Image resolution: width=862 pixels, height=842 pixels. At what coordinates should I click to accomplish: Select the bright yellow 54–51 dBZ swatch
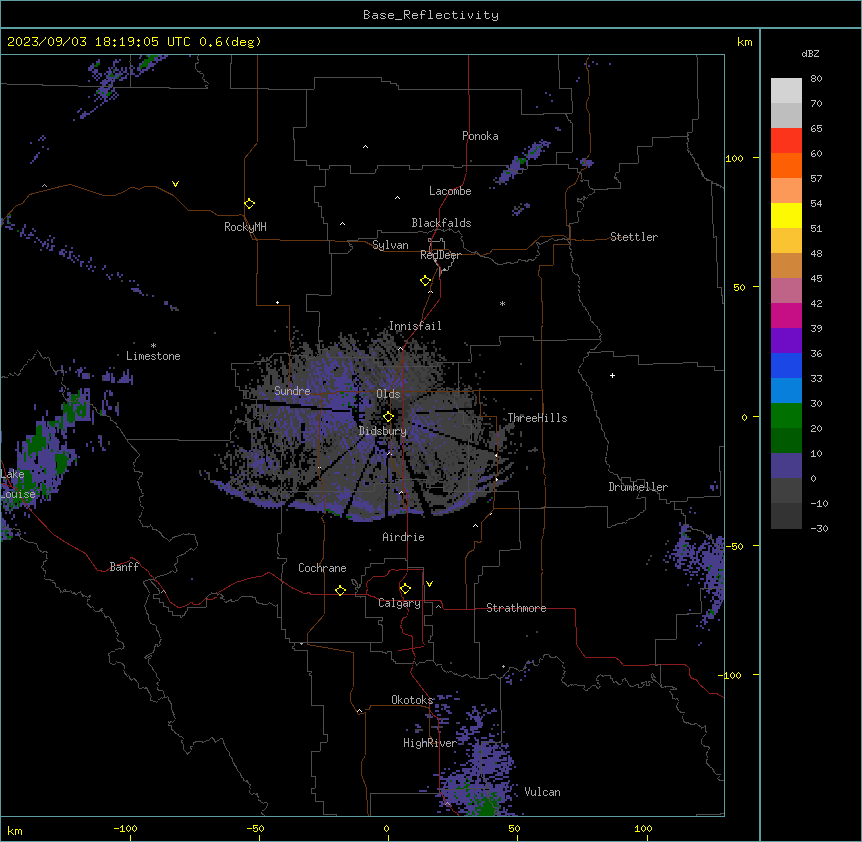[786, 215]
